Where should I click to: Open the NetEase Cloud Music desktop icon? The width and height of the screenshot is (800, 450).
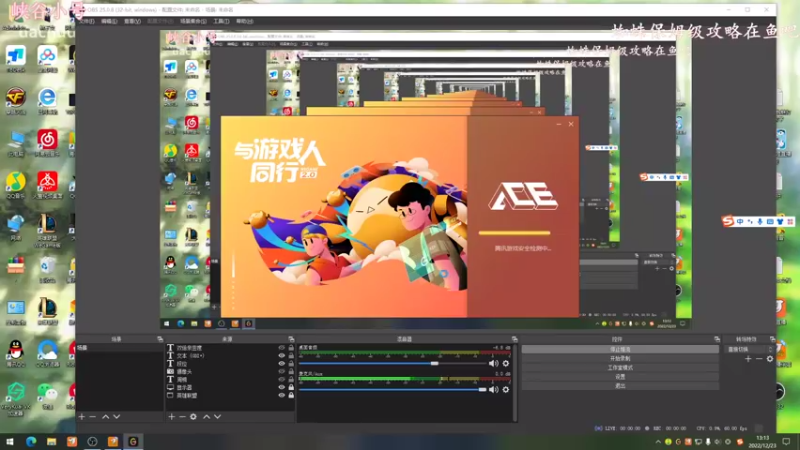[x=47, y=142]
